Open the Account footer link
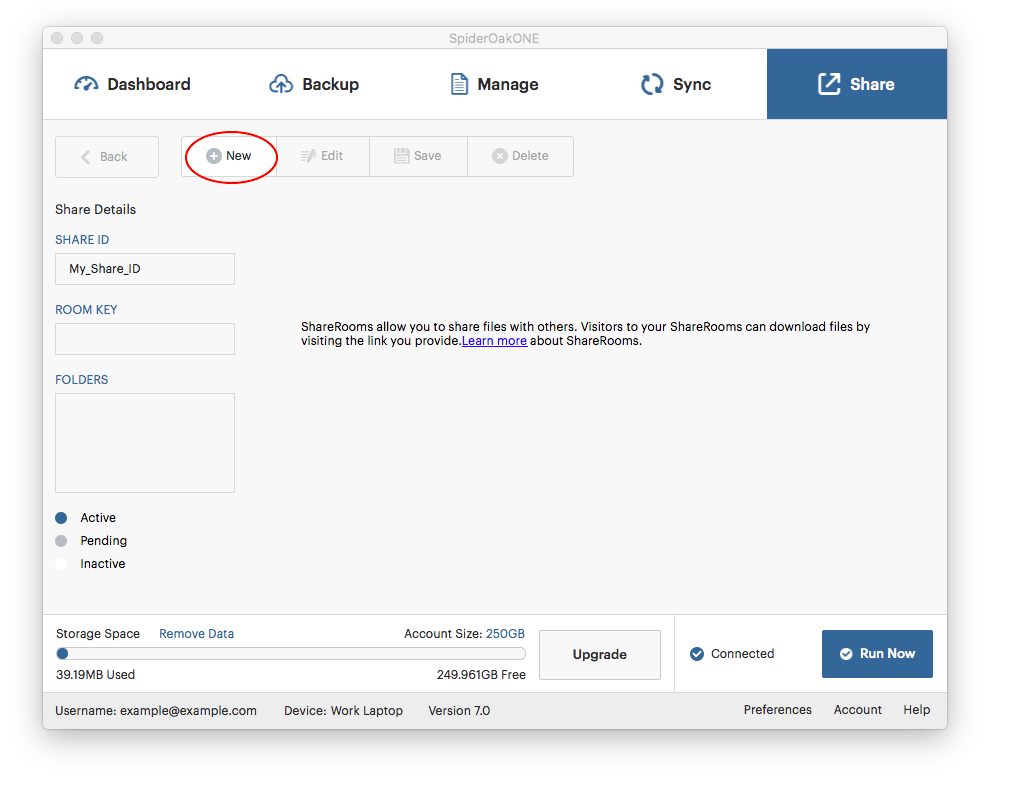Viewport: 1011px width, 797px height. 858,710
